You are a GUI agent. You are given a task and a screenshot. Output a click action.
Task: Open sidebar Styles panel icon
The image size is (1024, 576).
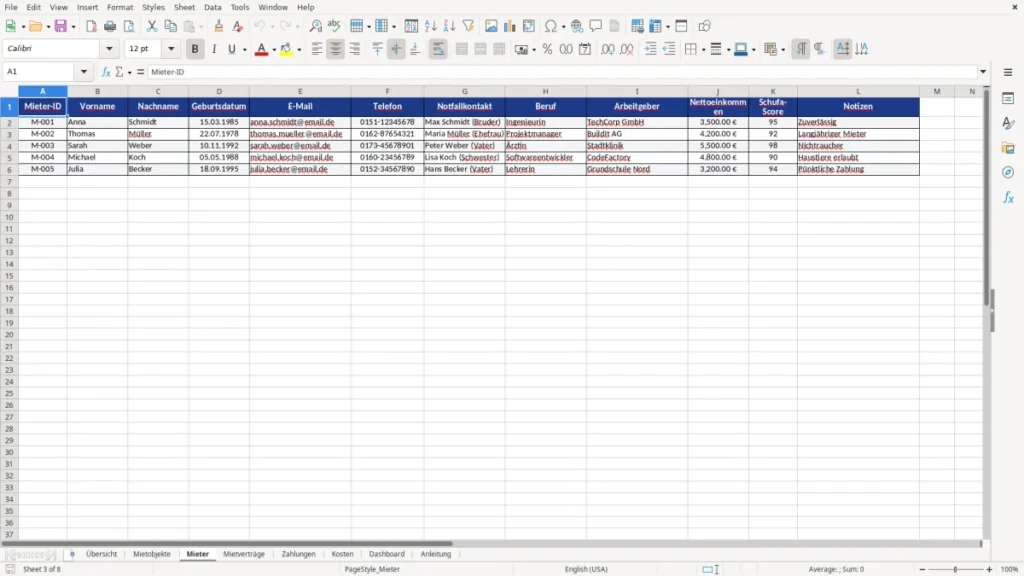point(1008,123)
